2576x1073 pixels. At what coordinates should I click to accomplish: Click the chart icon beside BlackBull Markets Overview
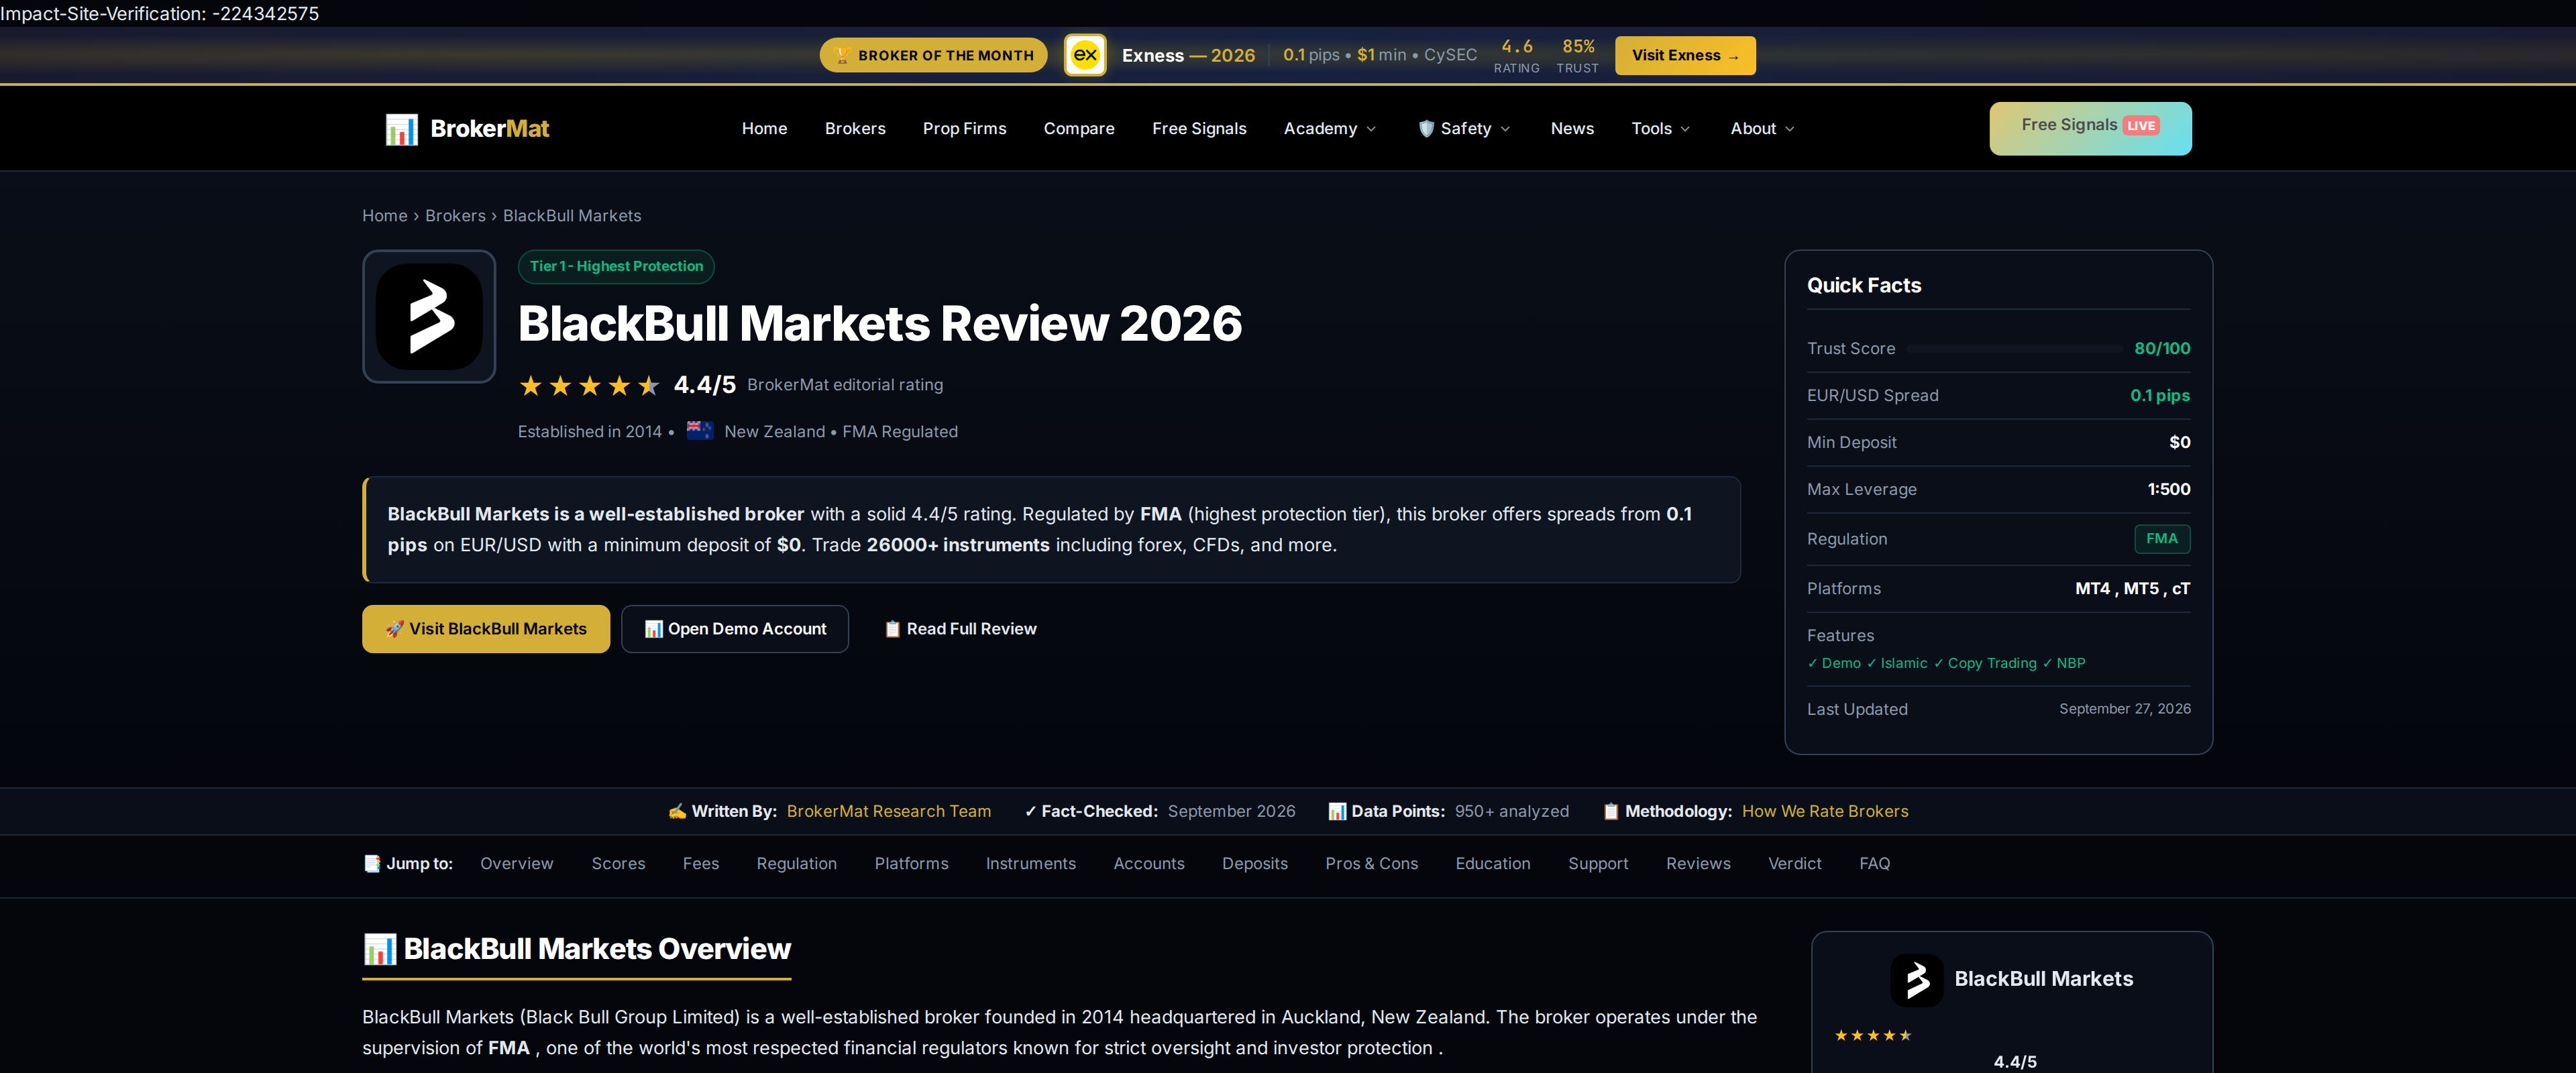coord(380,949)
